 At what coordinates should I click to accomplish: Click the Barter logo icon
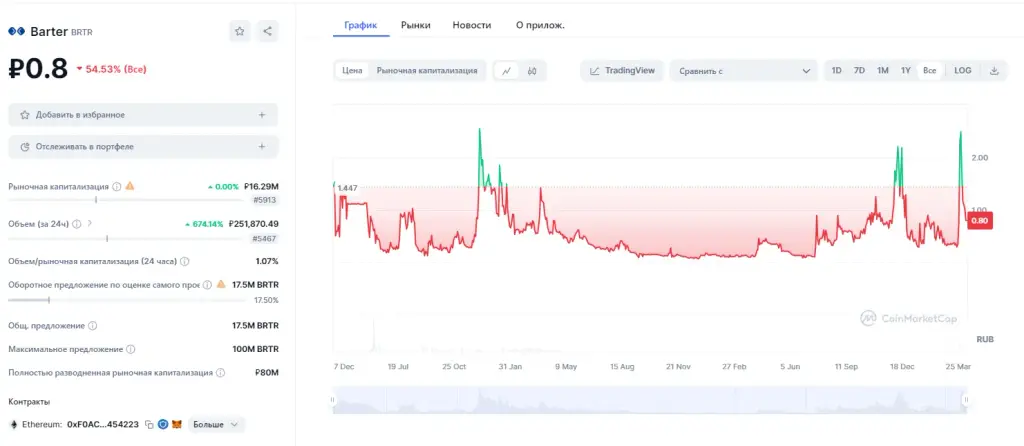(x=16, y=31)
